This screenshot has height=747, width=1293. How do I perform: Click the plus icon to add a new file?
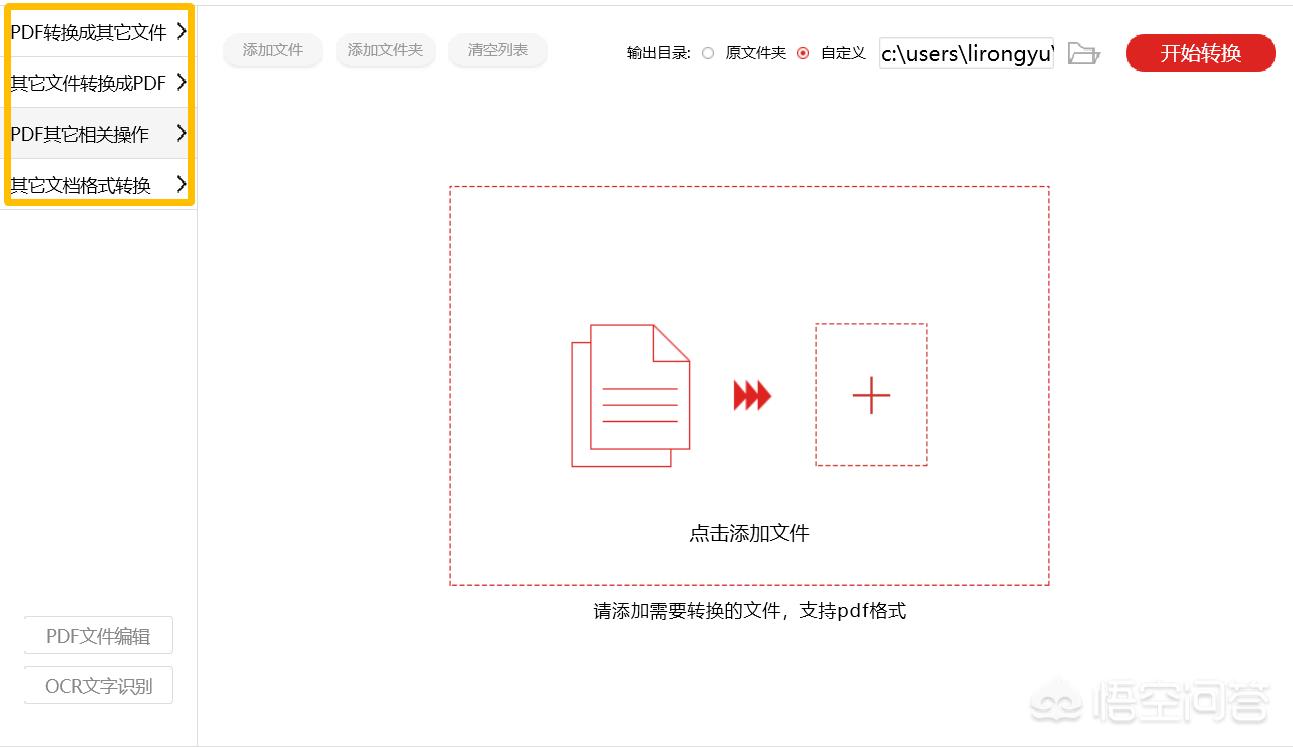(871, 395)
